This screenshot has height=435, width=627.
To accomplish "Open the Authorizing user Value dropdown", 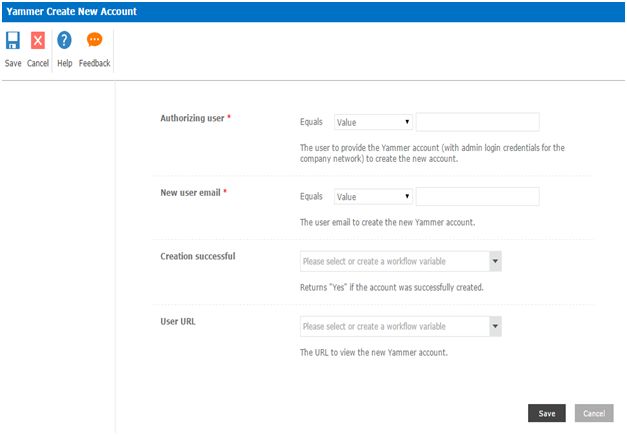I will [373, 122].
